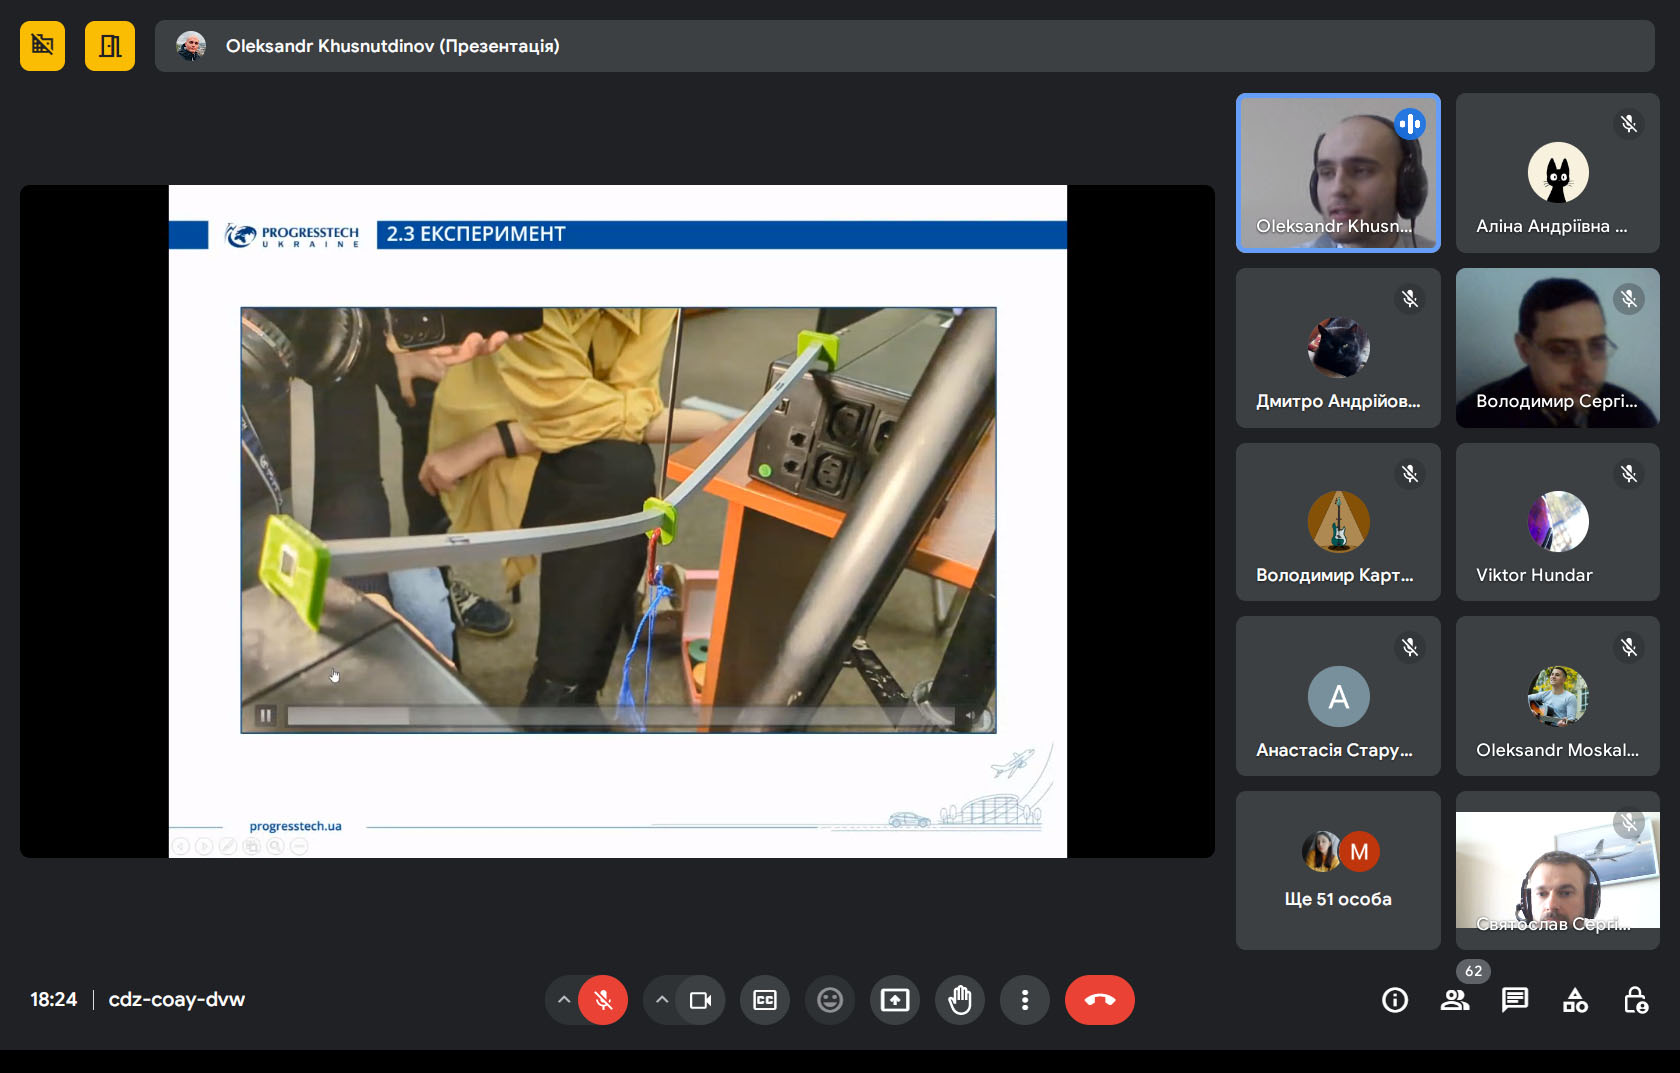Screen dimensions: 1680x1073
Task: Pause the embedded experiment video
Action: (266, 715)
